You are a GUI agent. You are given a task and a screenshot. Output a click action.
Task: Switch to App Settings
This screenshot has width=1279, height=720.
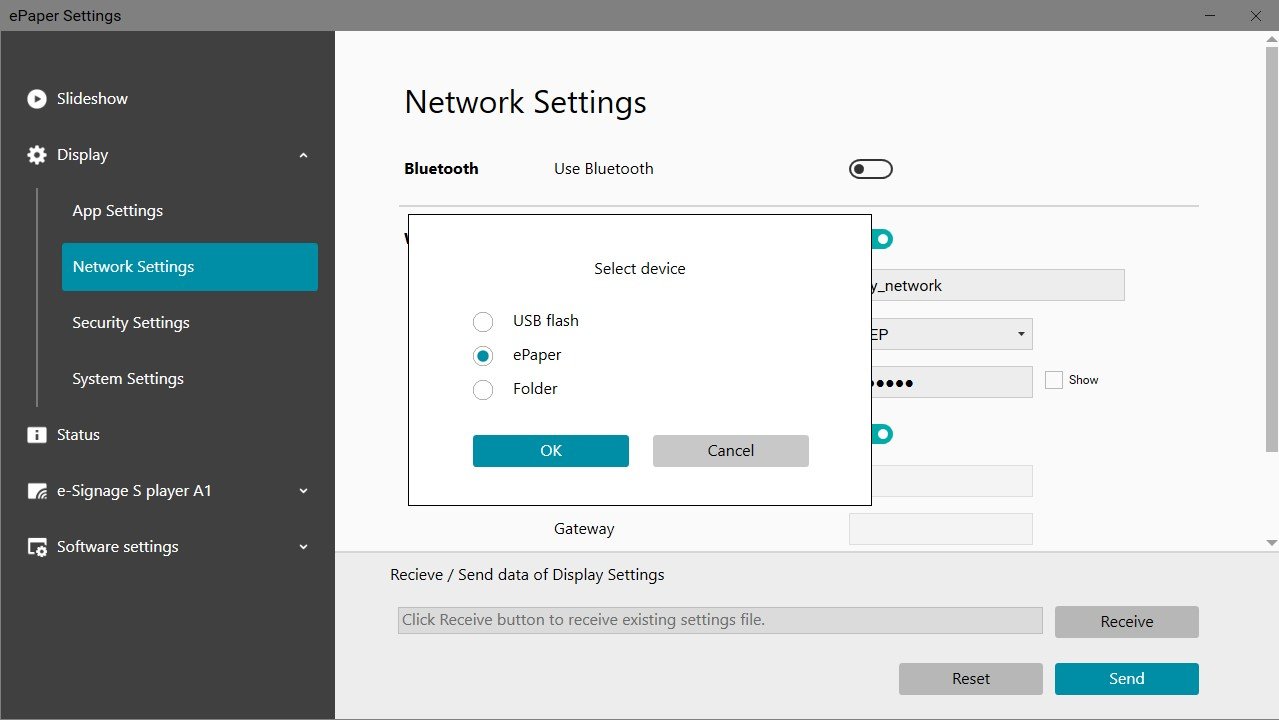click(117, 210)
